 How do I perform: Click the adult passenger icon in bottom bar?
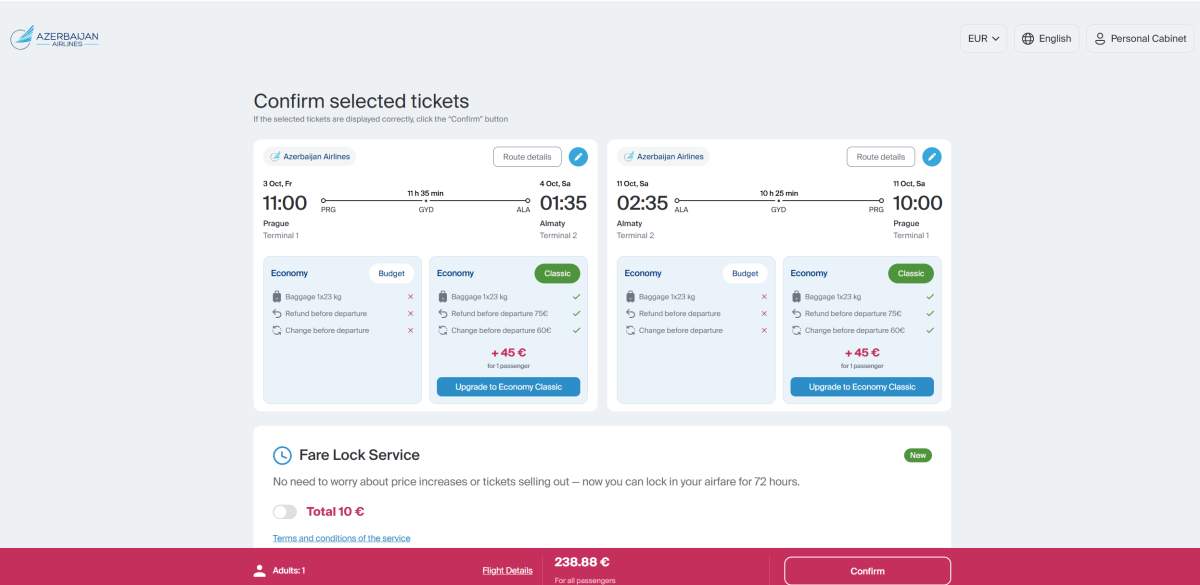coord(260,571)
